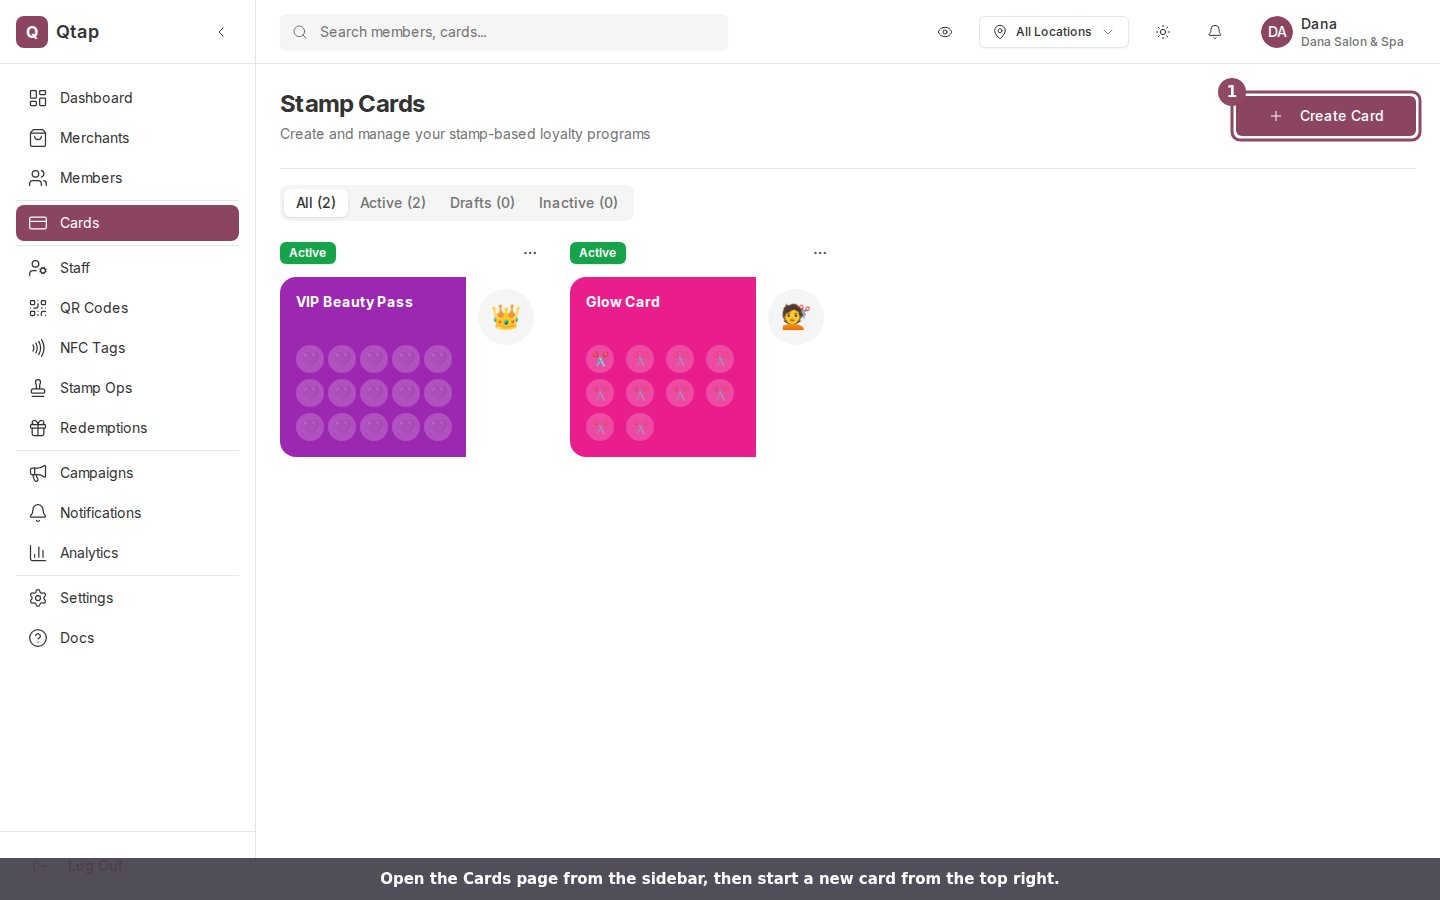Click the Staff user-cog icon

[38, 268]
